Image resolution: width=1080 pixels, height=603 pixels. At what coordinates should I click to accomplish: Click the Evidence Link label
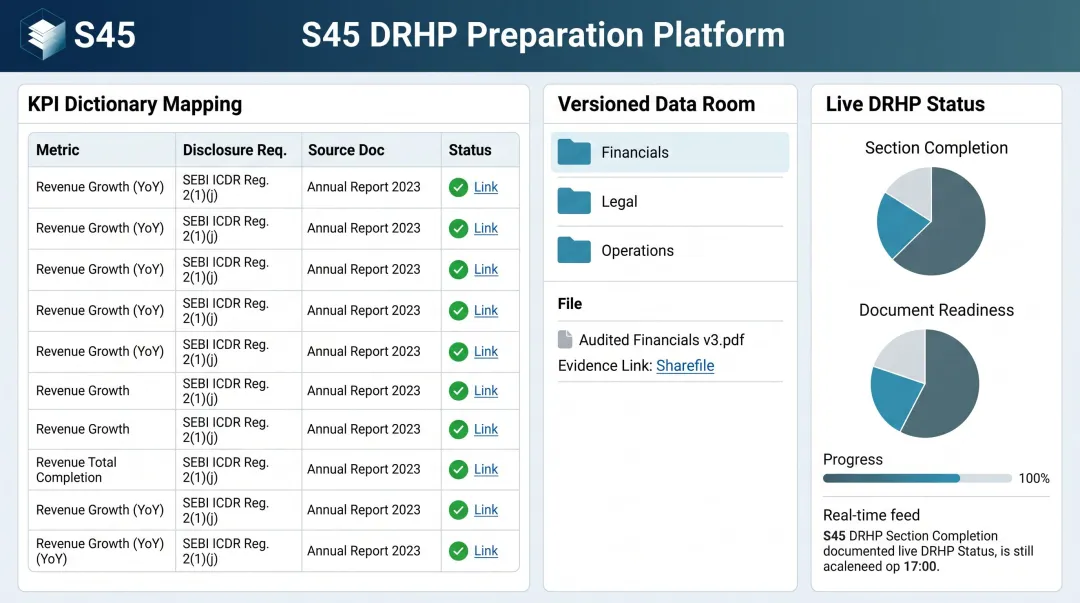[605, 365]
